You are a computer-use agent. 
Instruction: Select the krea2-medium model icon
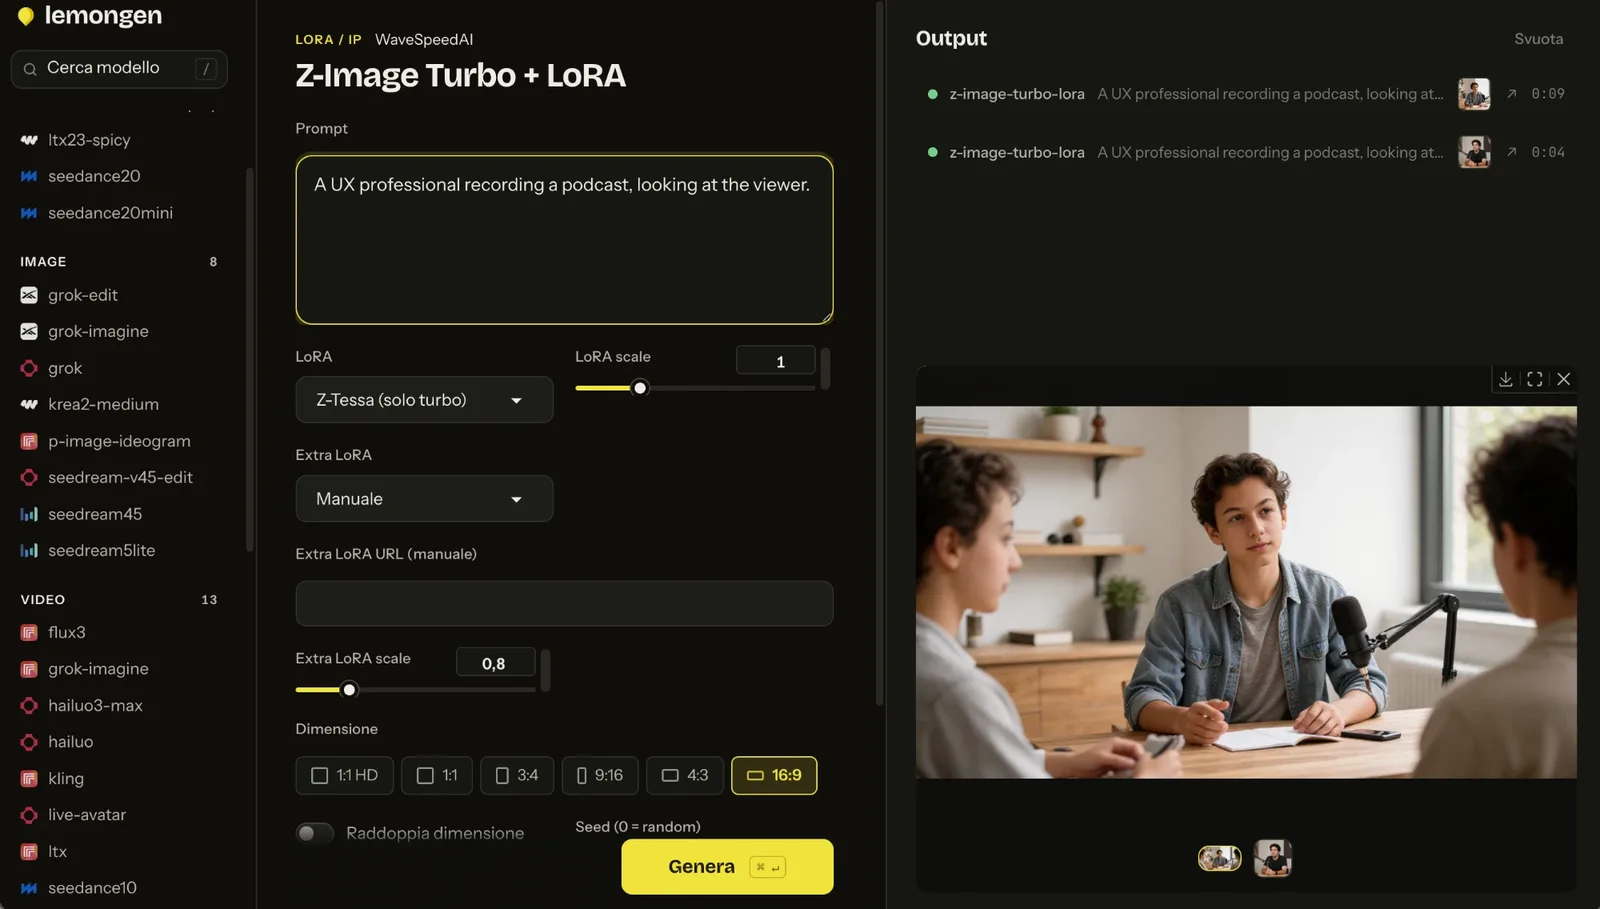pyautogui.click(x=29, y=404)
